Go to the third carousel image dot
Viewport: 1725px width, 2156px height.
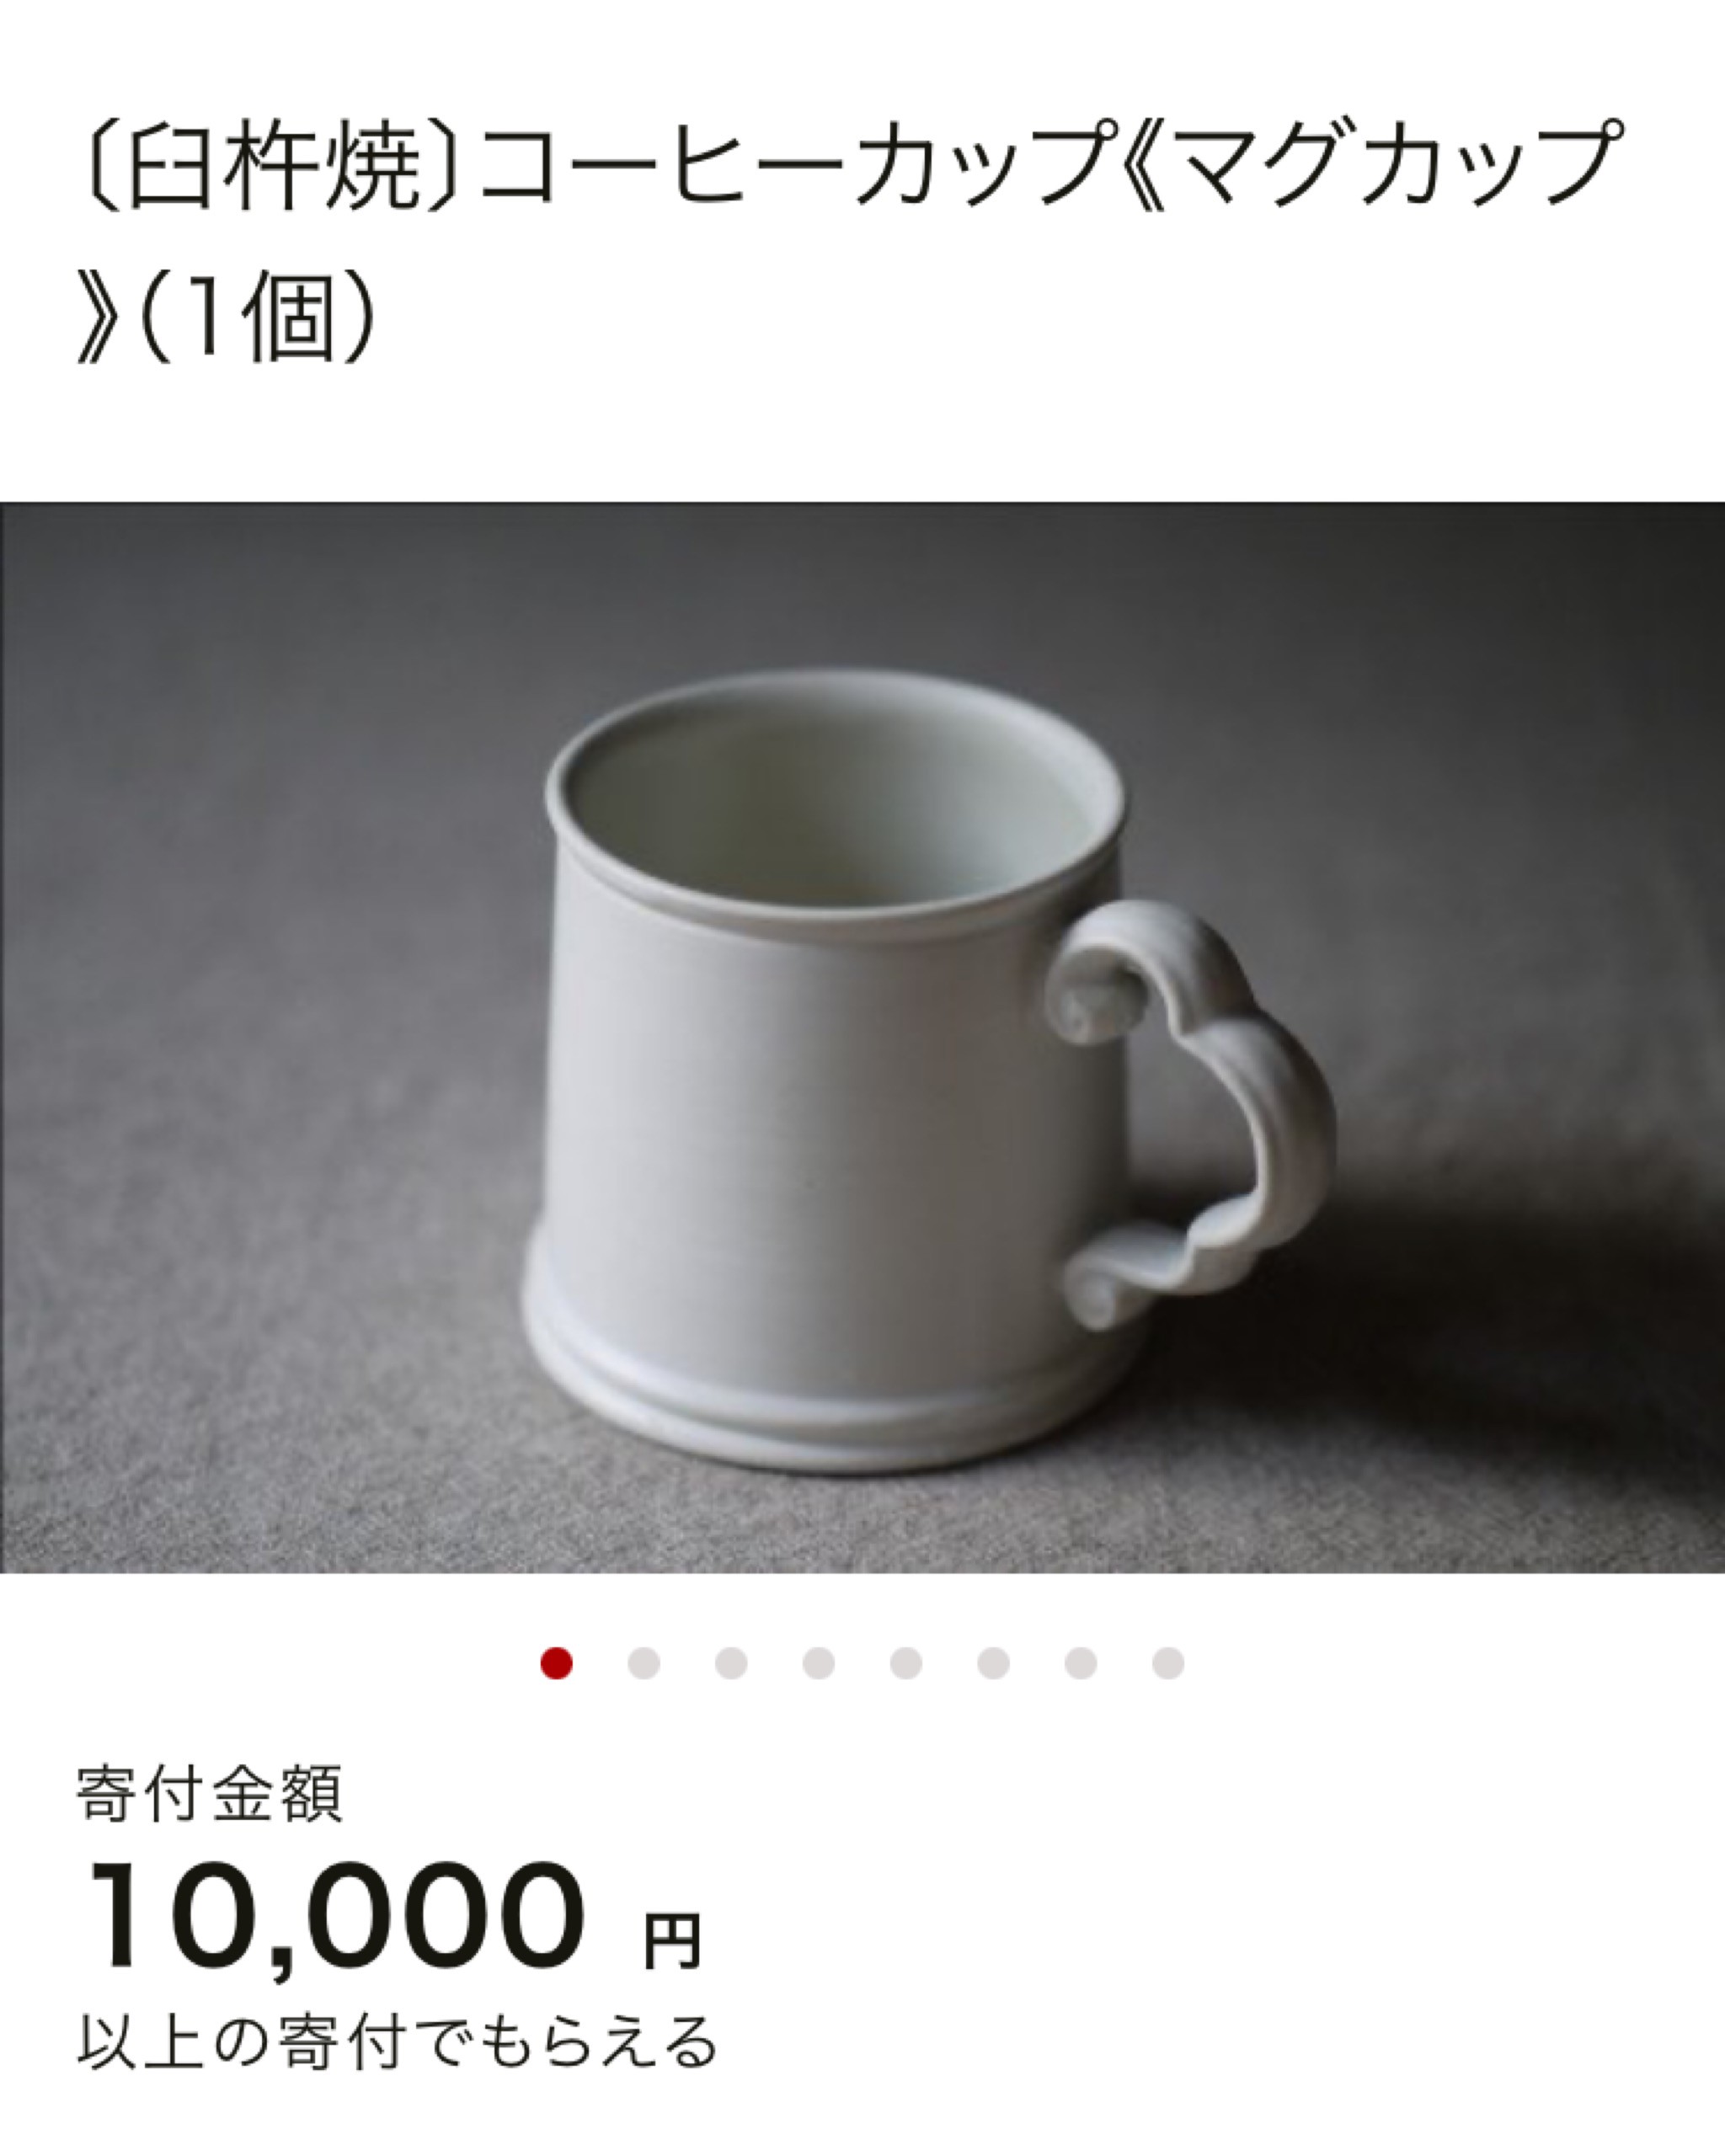tap(731, 1663)
